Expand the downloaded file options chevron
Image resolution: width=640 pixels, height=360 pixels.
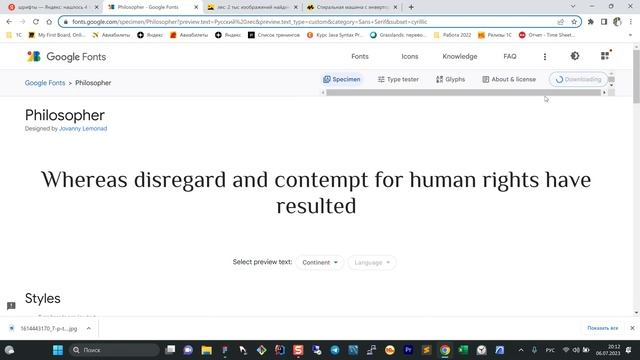click(89, 328)
